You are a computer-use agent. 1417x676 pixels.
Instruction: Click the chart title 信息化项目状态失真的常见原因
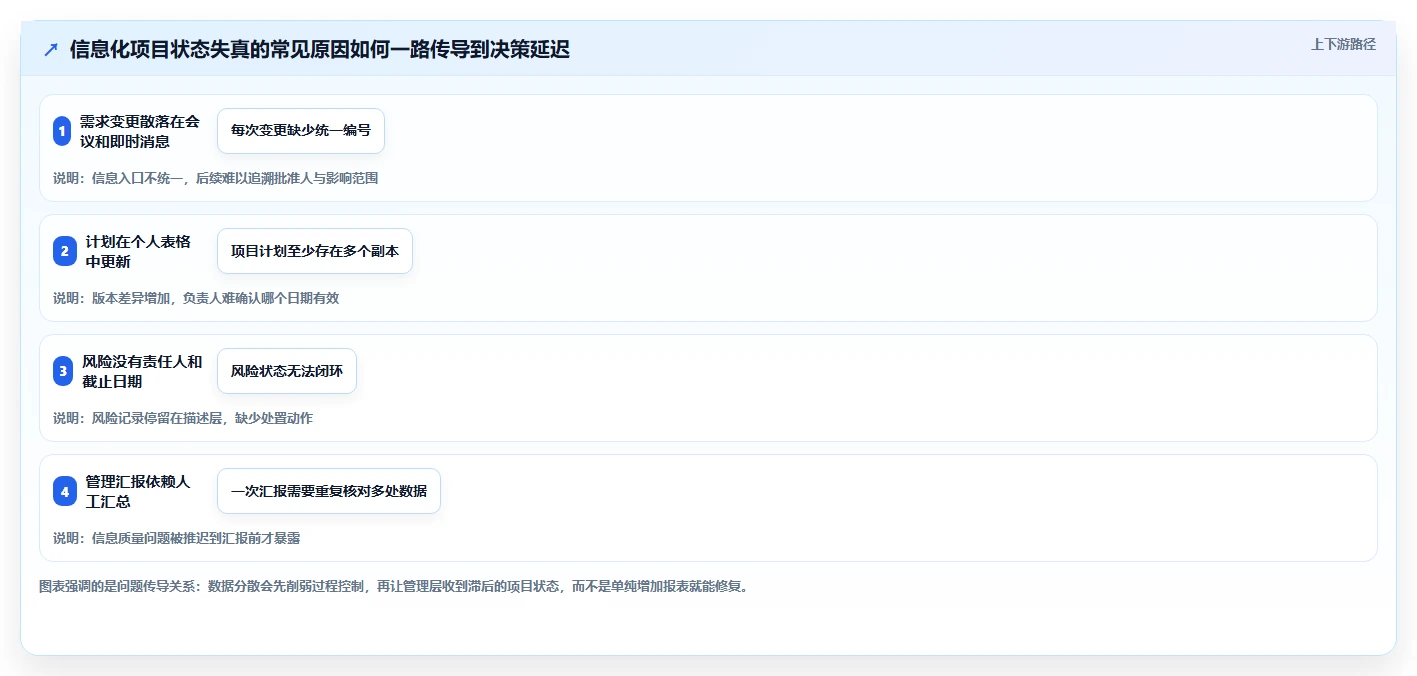pyautogui.click(x=320, y=50)
